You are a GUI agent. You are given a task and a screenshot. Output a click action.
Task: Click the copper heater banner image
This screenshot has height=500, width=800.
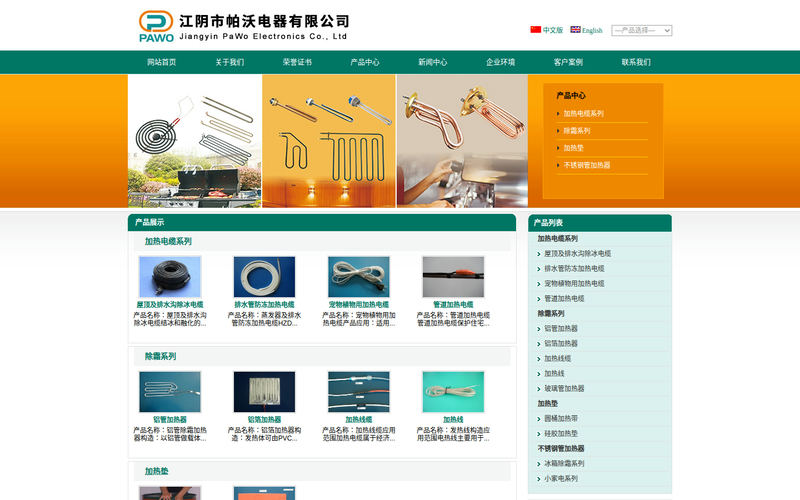pos(463,141)
